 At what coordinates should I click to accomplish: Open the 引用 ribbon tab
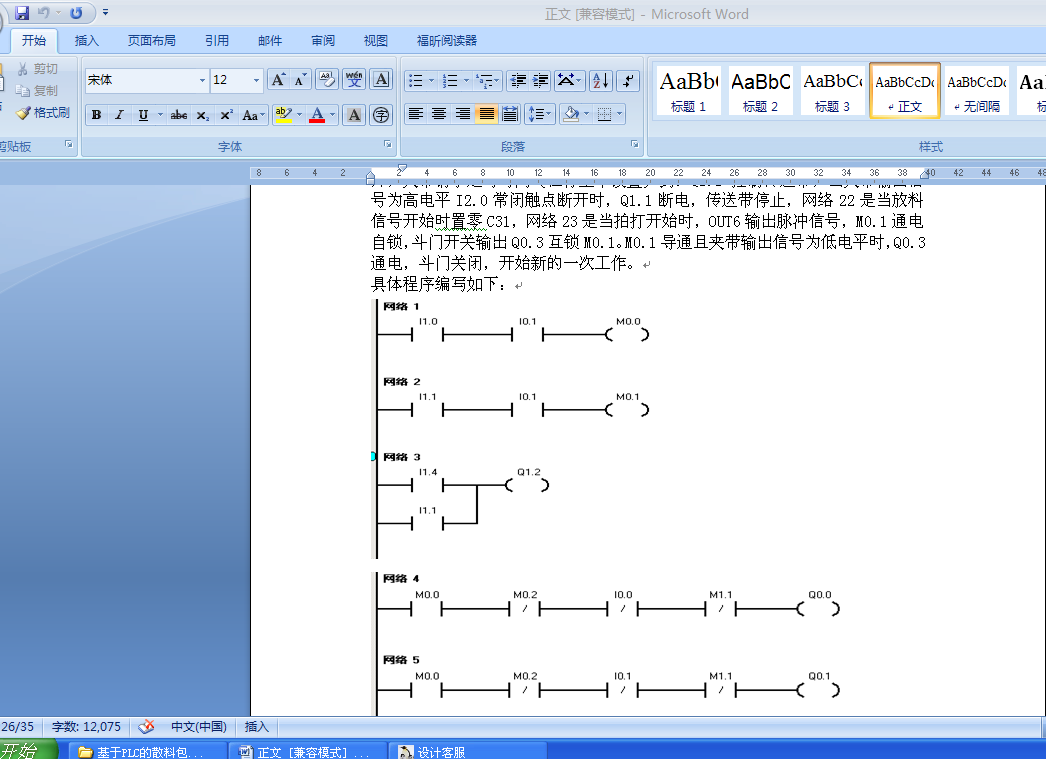[x=217, y=41]
